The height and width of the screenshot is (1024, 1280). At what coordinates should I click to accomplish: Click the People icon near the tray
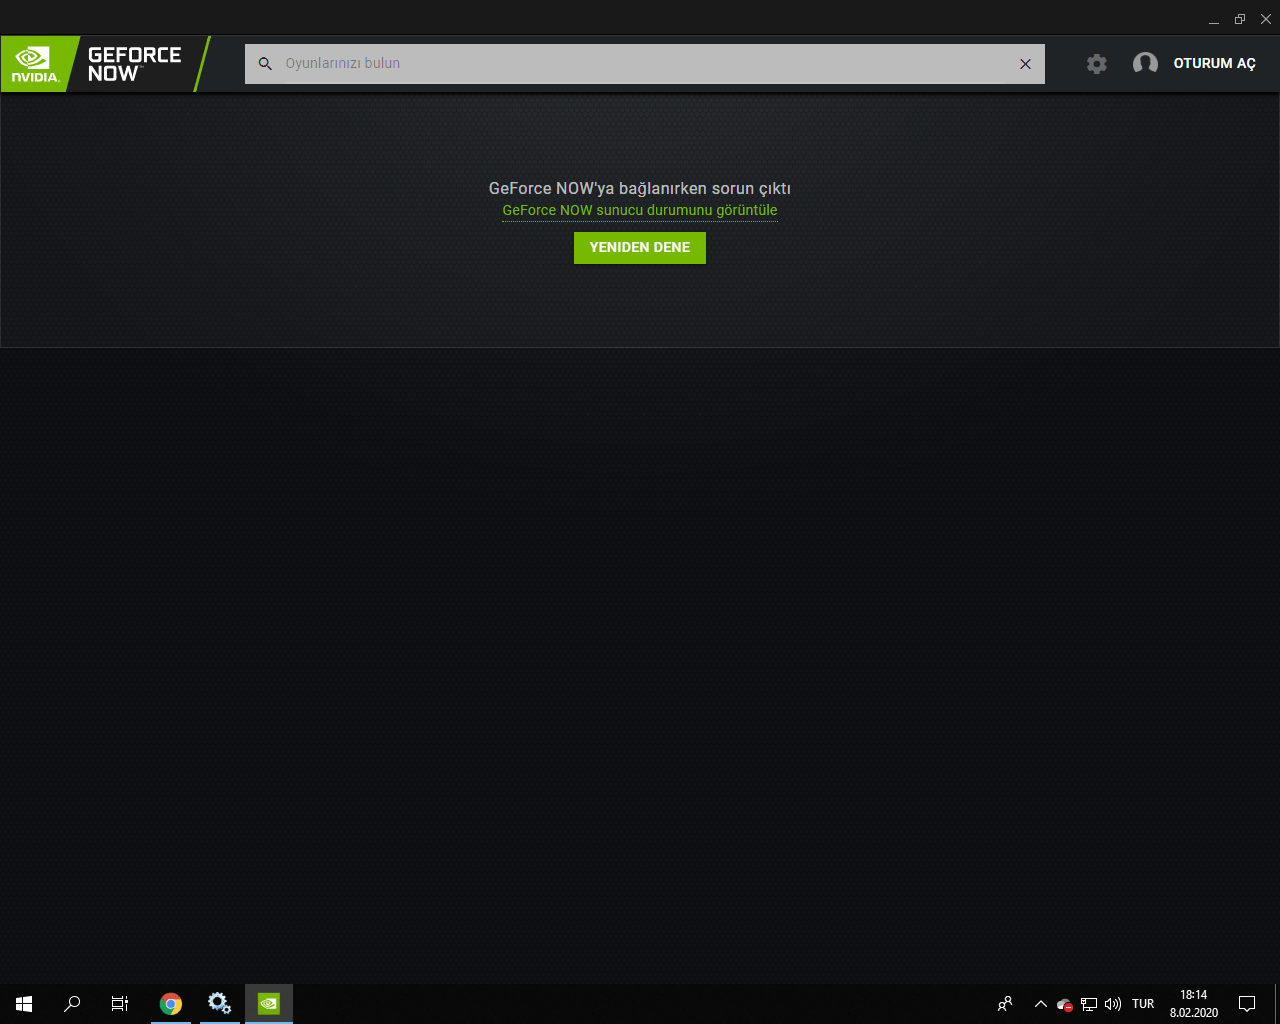tap(1005, 1003)
